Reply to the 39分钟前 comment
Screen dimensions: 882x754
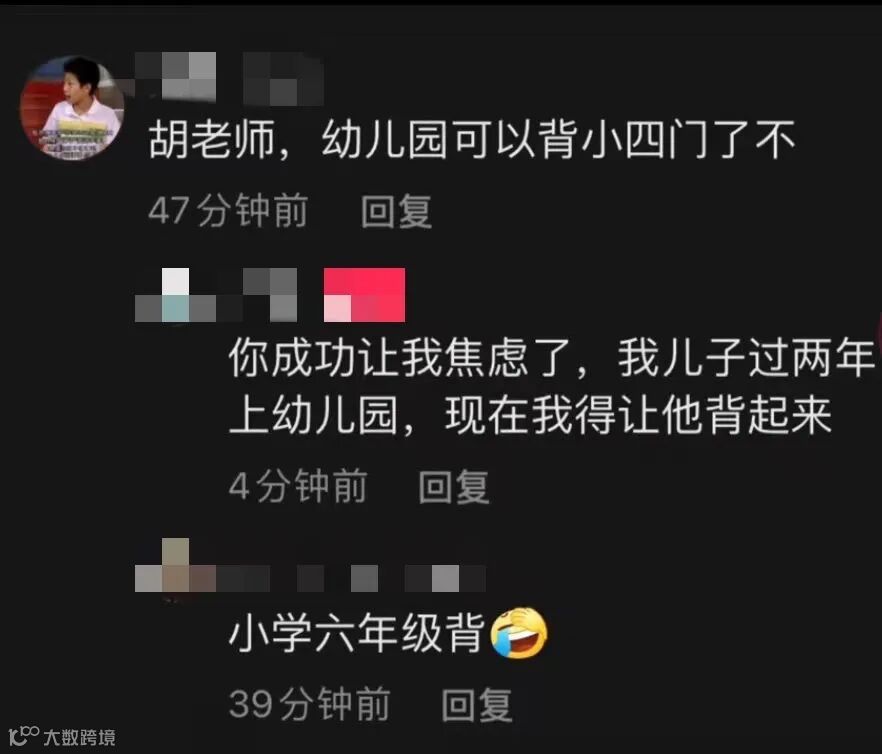pos(476,704)
